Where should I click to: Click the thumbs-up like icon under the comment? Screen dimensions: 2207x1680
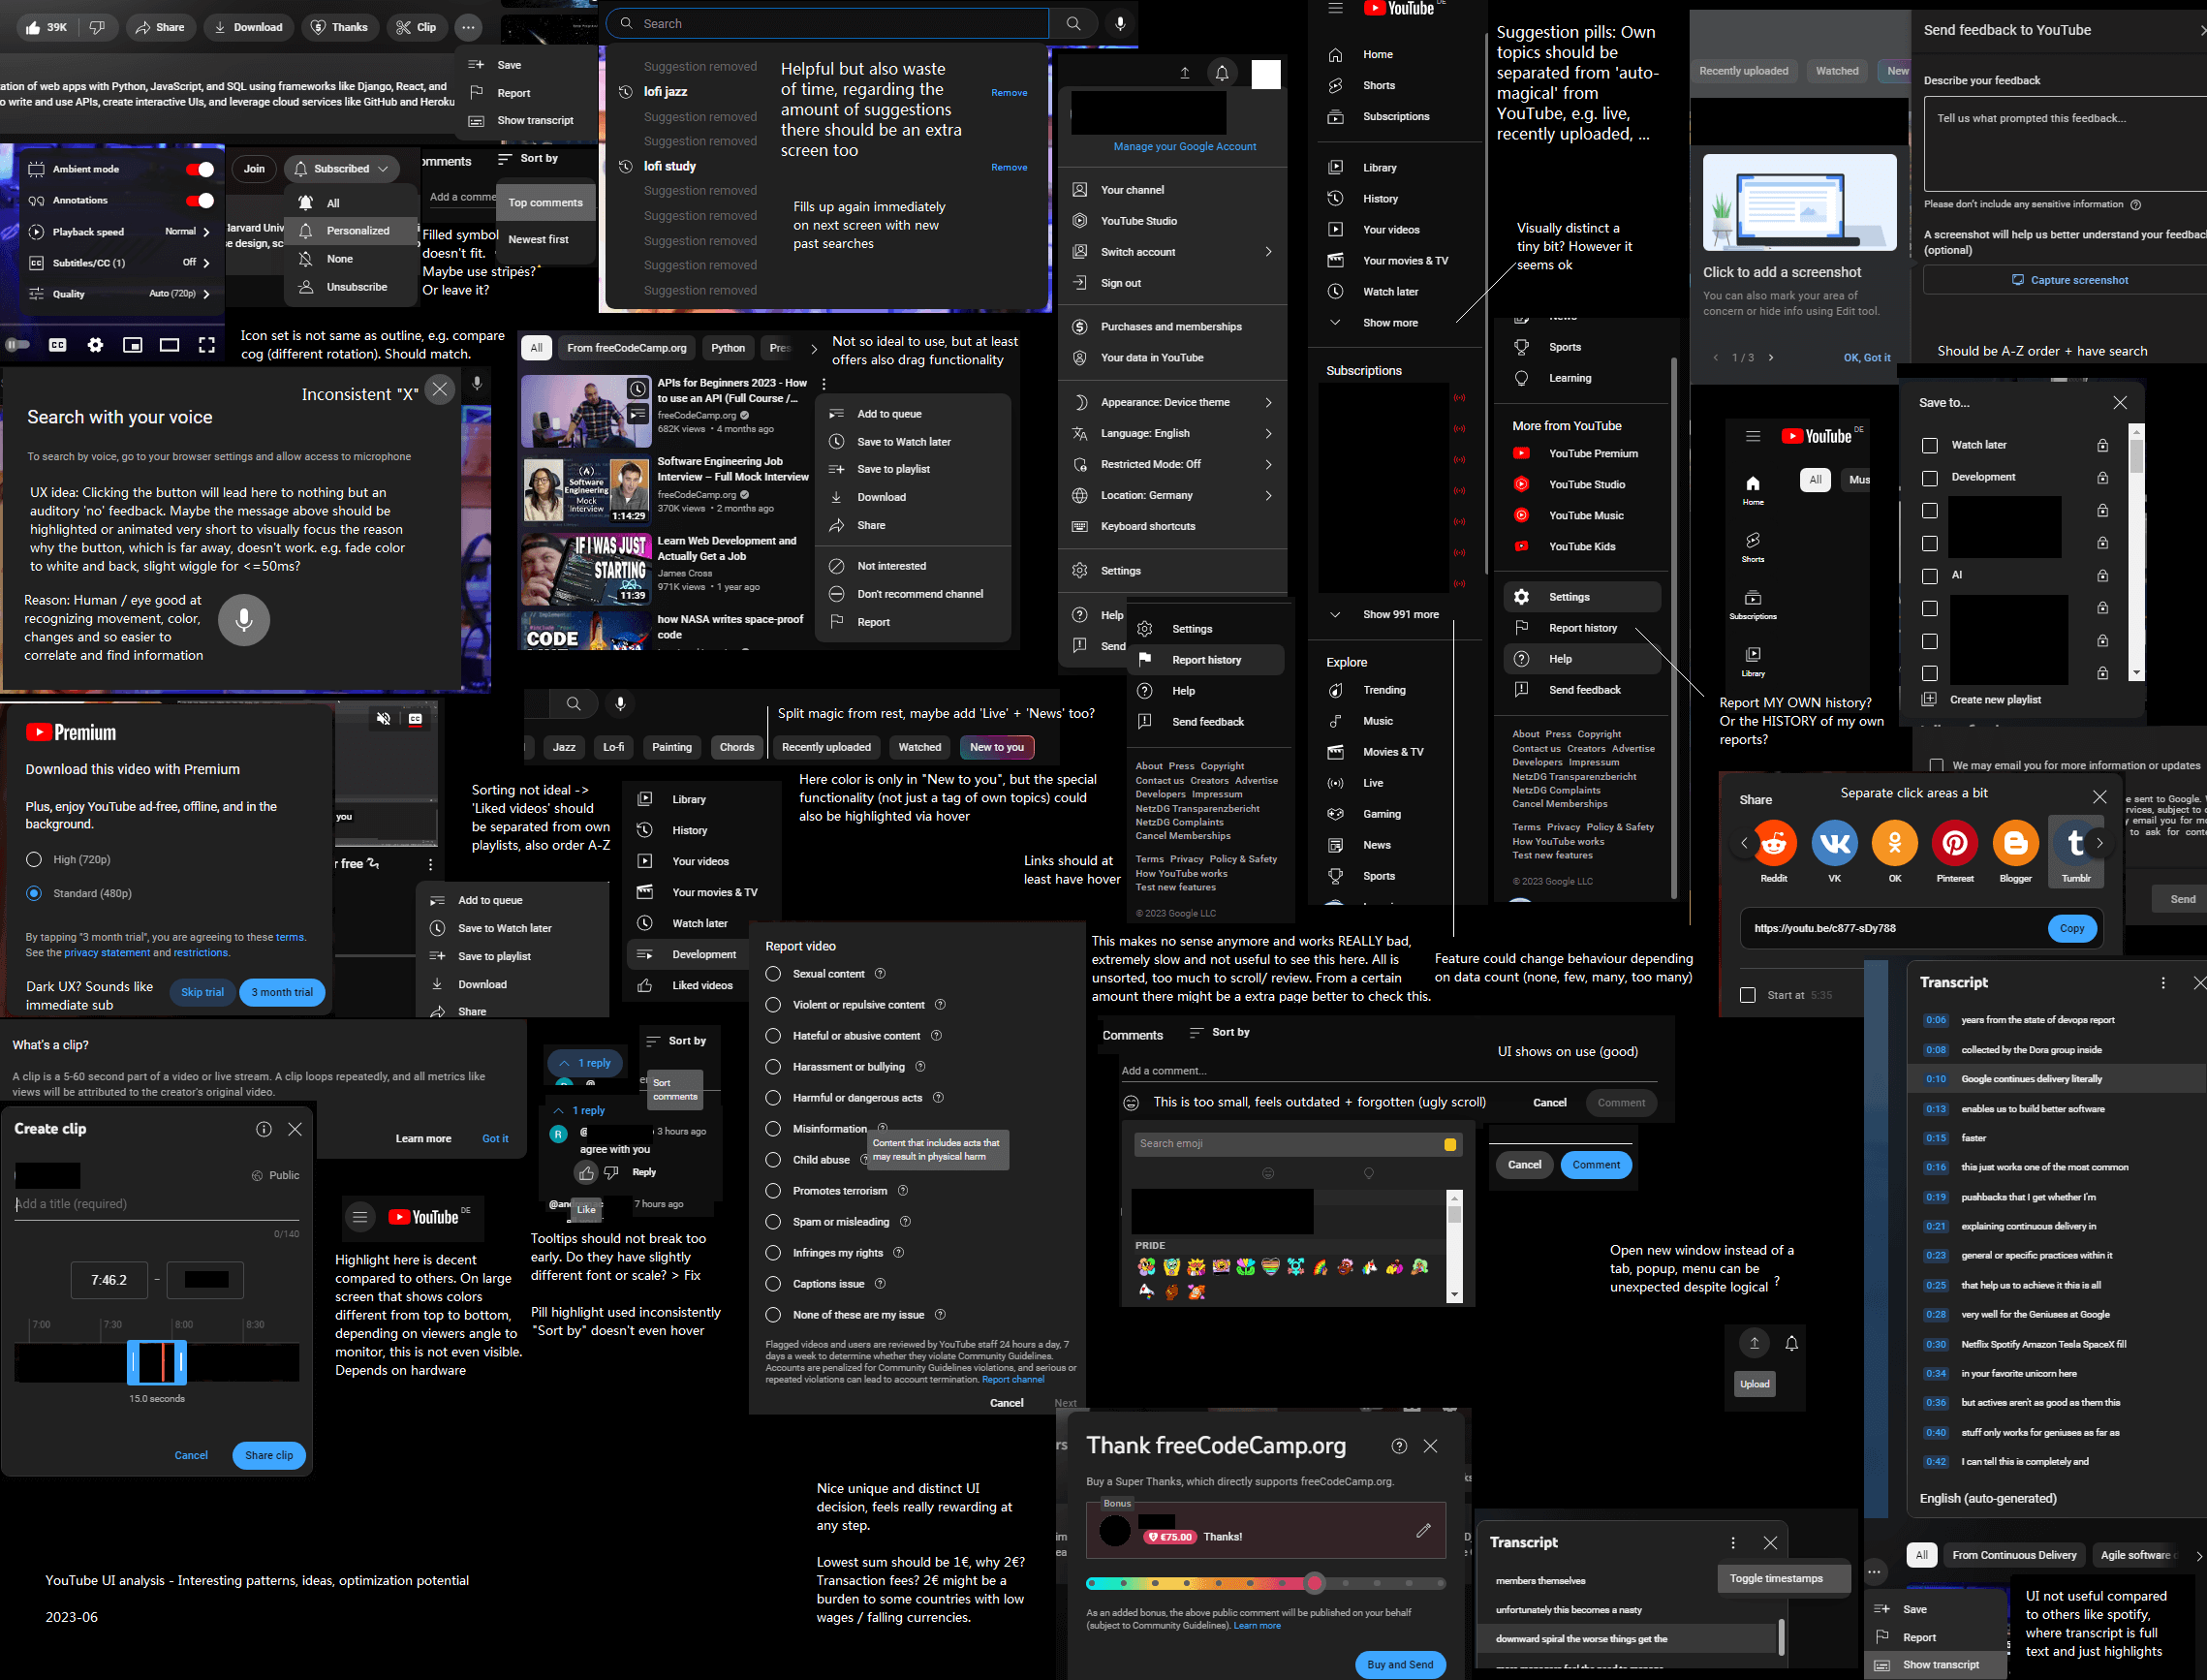click(586, 1173)
